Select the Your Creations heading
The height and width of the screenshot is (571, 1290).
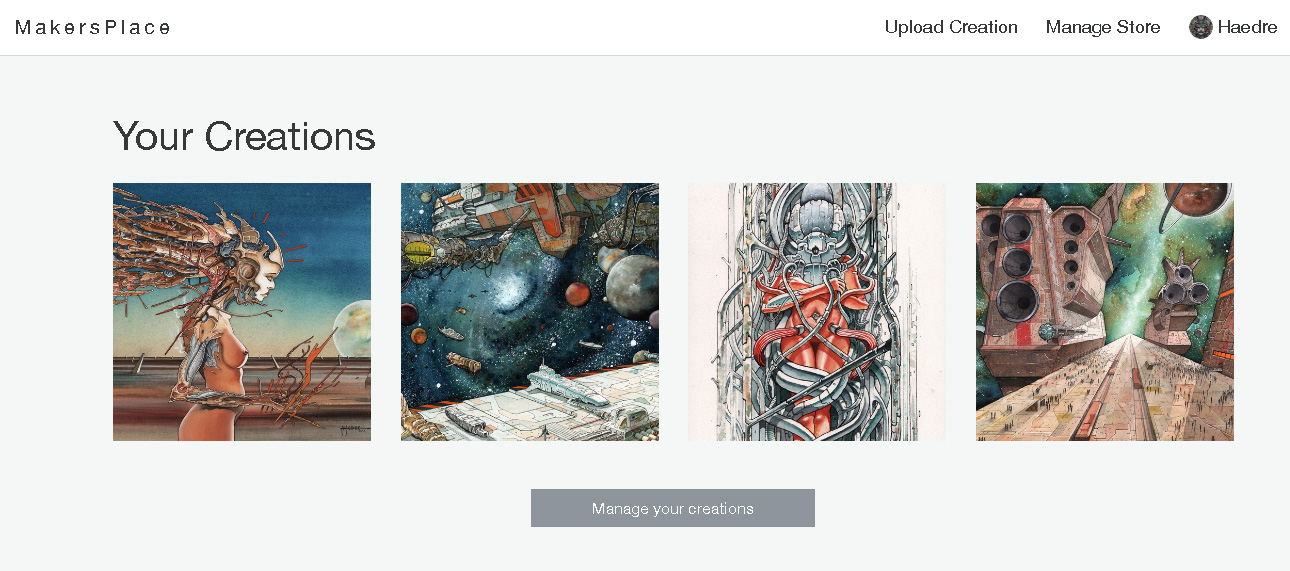coord(244,136)
